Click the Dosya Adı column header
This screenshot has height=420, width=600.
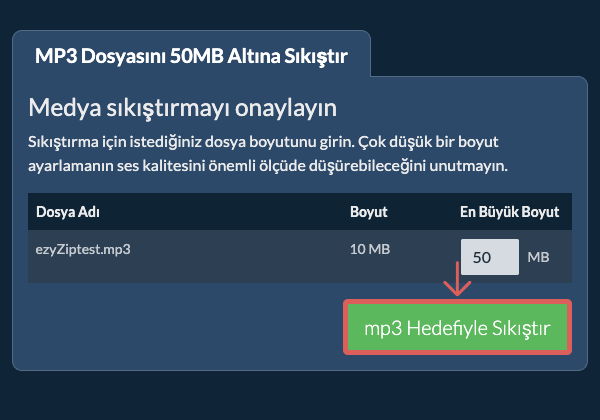tap(68, 212)
